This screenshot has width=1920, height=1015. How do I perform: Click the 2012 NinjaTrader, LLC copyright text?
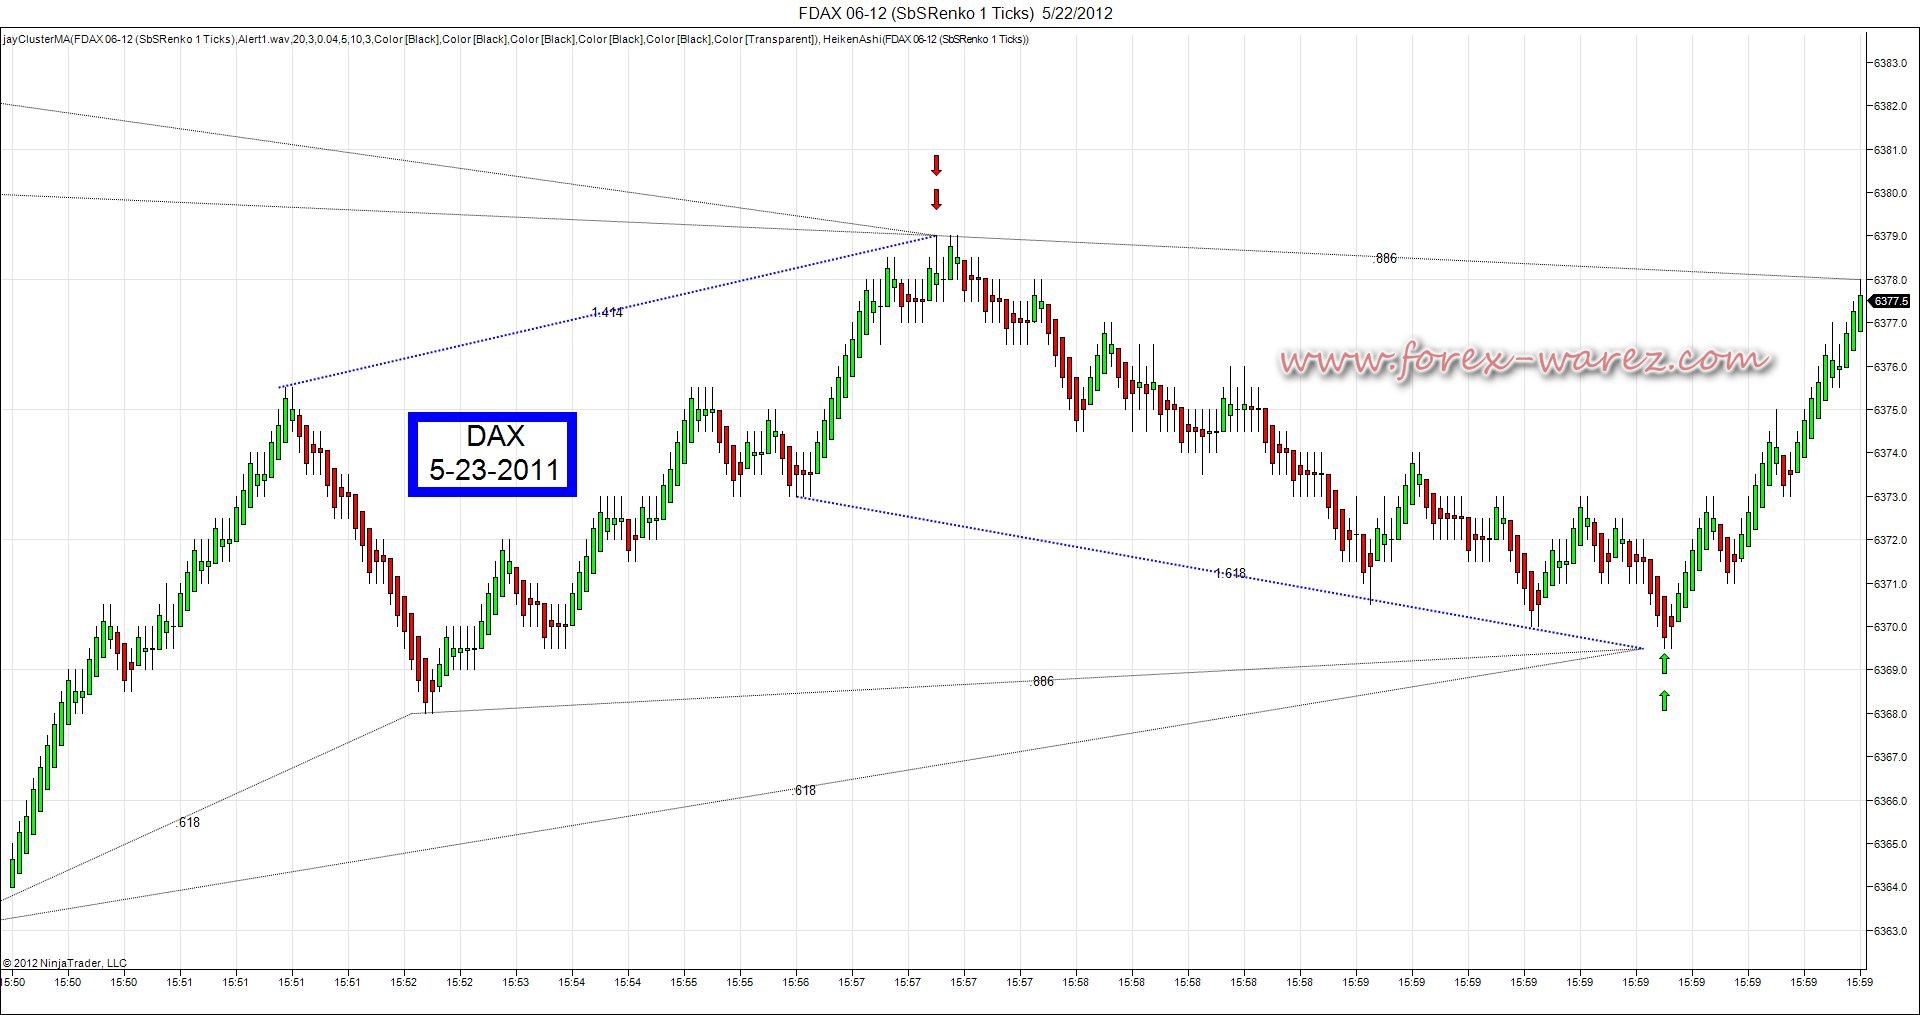pos(65,963)
